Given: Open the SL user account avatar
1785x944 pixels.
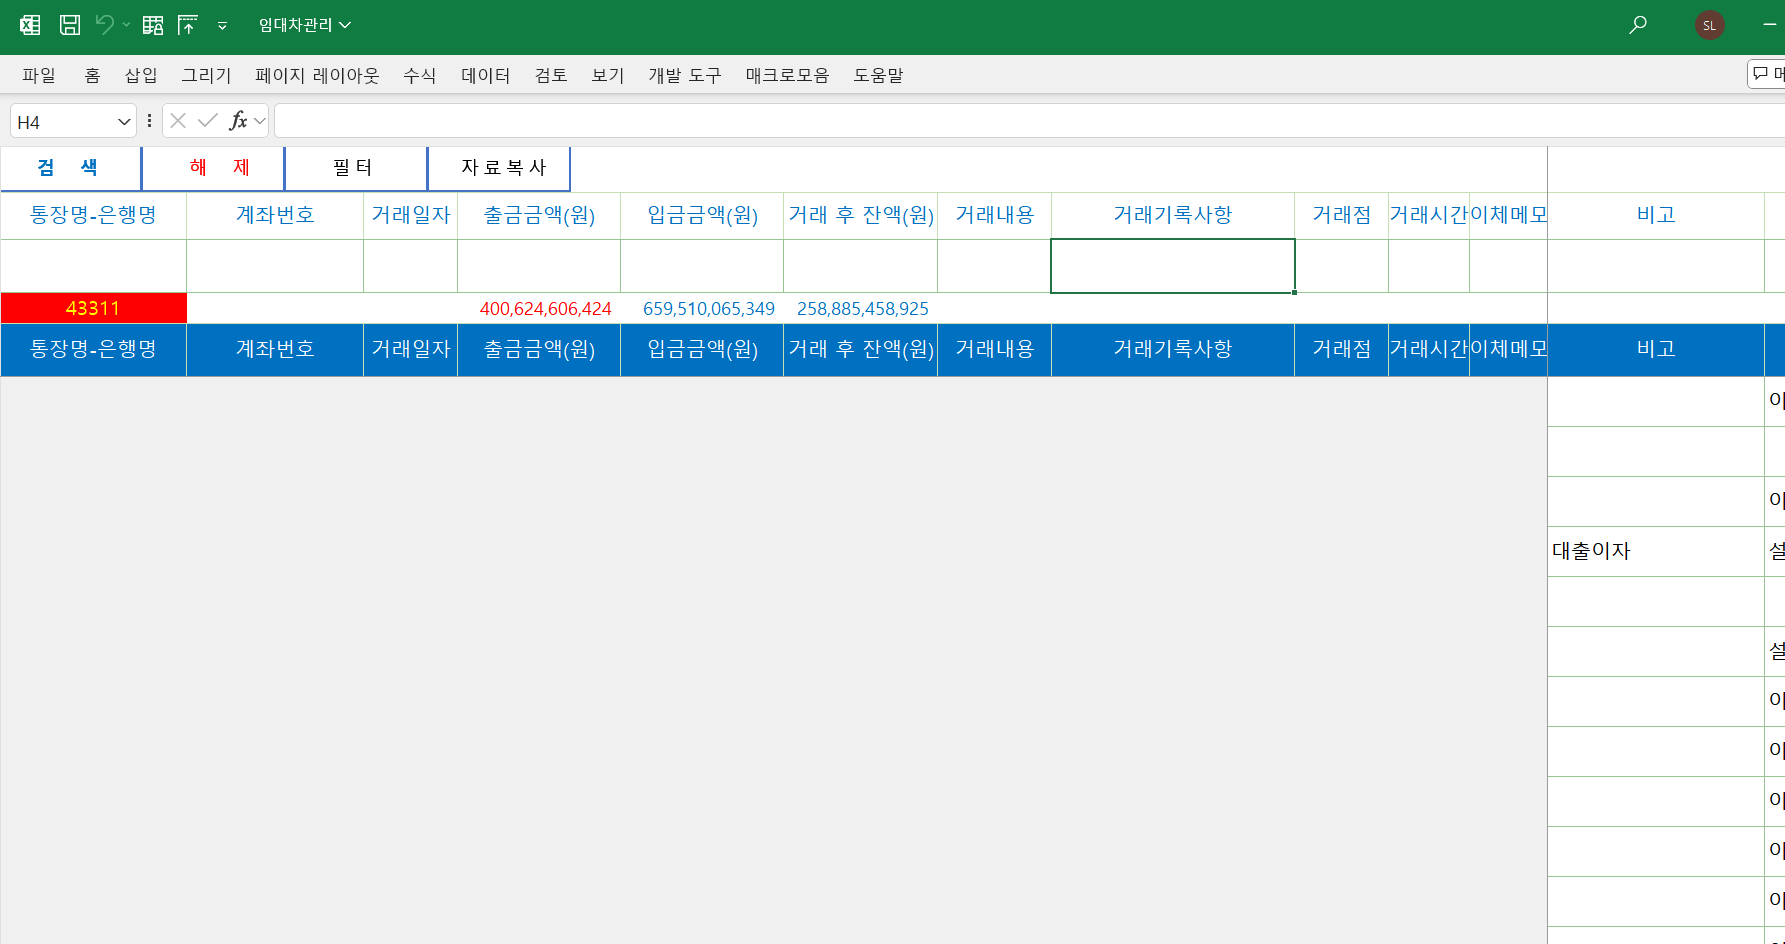Looking at the screenshot, I should click(x=1710, y=25).
